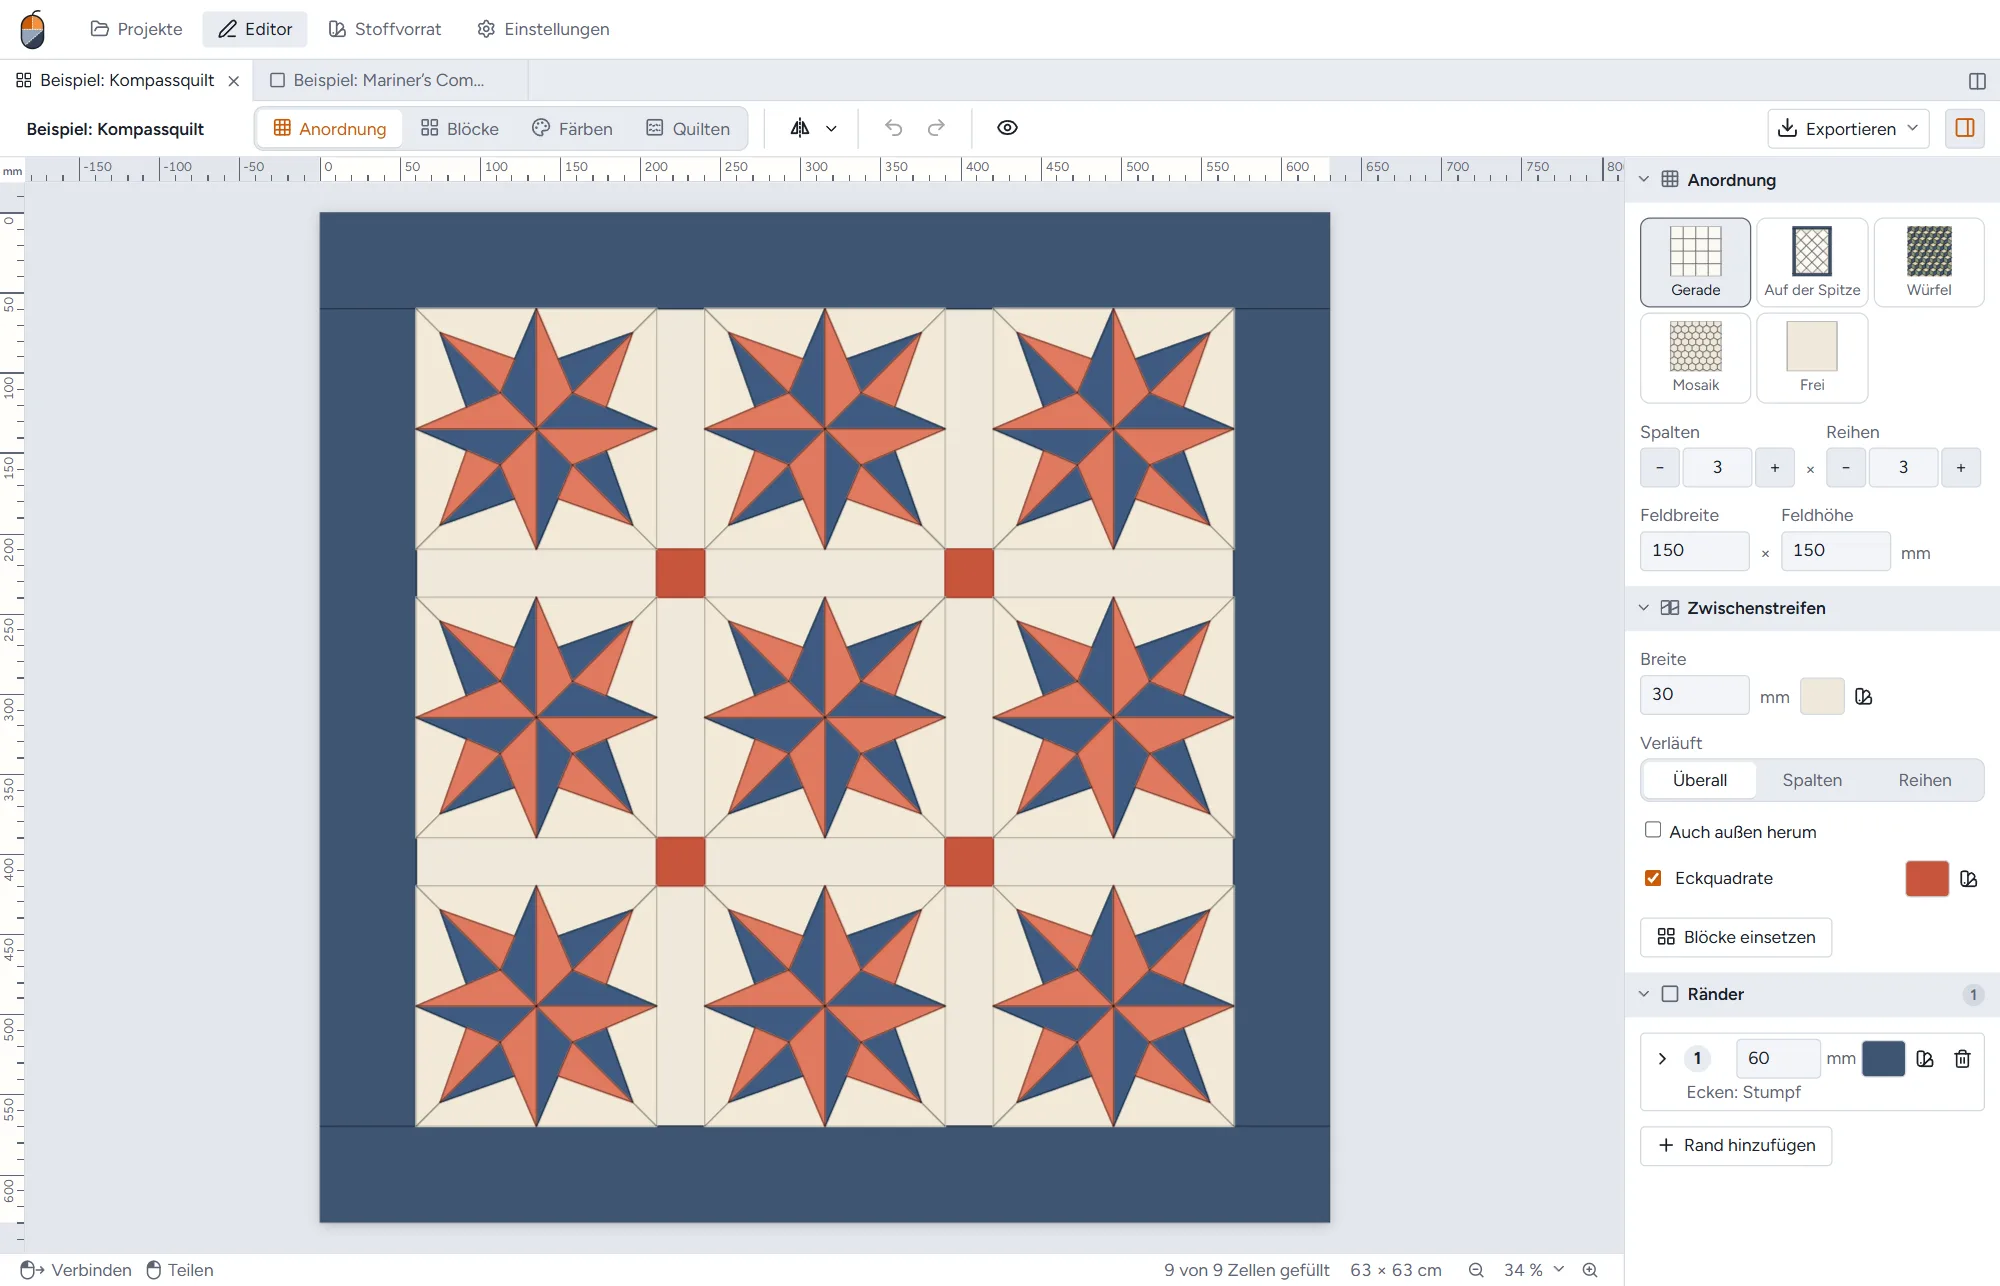This screenshot has width=2000, height=1286.
Task: Uncheck the Eckquadrate checkbox
Action: pos(1653,878)
